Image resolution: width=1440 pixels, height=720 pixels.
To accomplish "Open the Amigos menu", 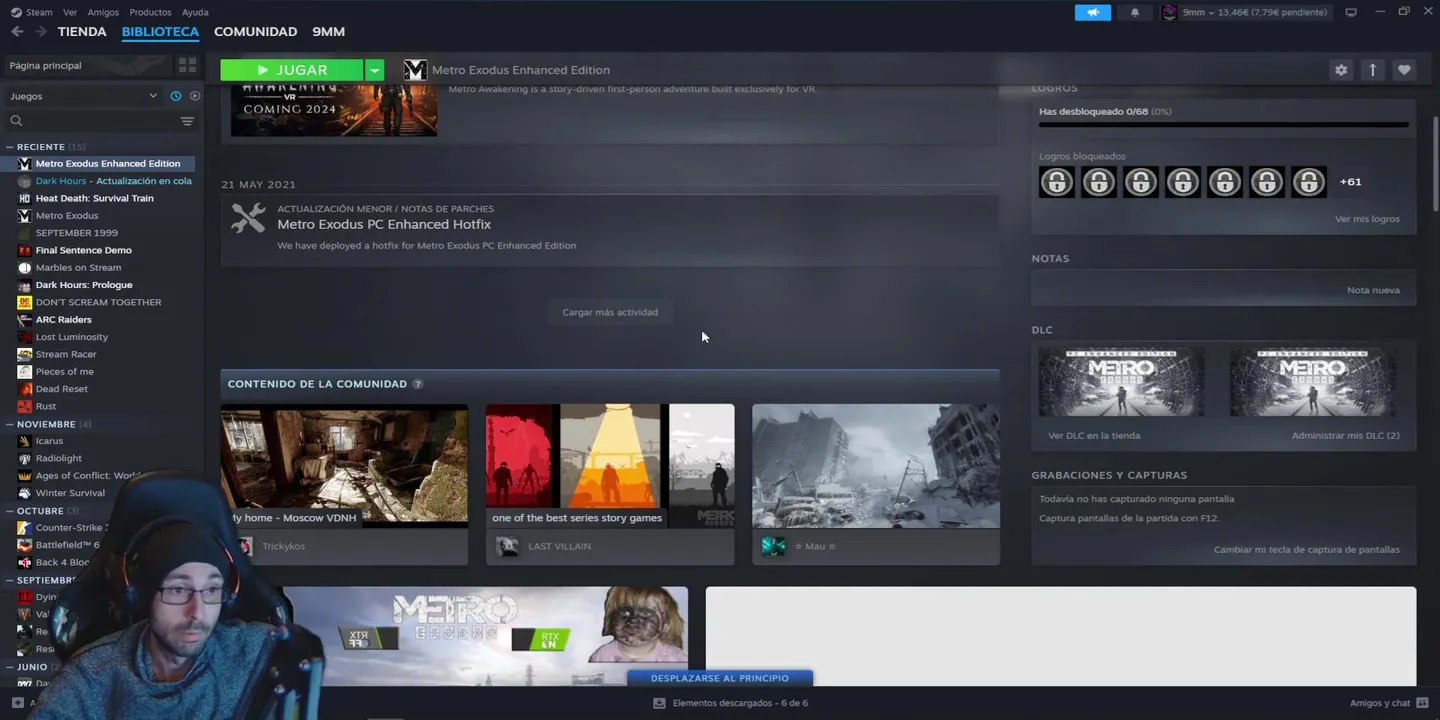I will [103, 12].
